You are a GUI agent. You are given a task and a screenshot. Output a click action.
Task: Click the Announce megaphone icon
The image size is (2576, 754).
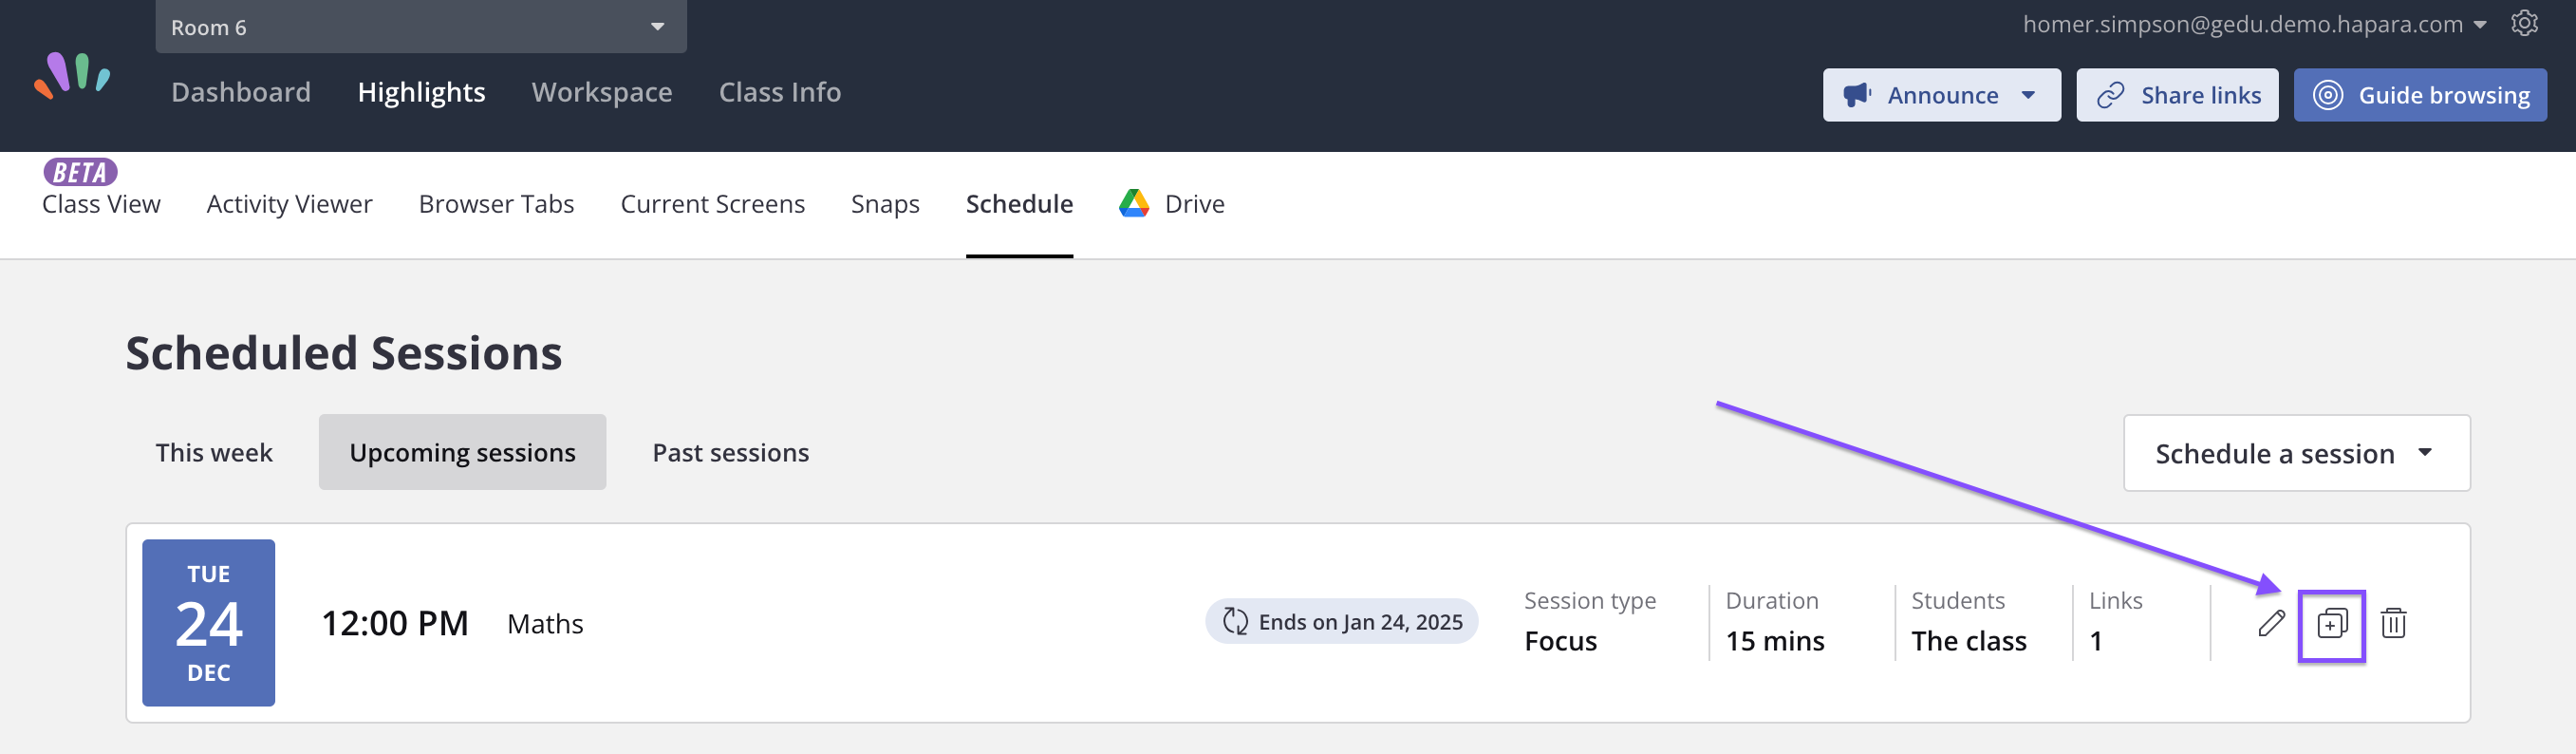pos(1857,95)
